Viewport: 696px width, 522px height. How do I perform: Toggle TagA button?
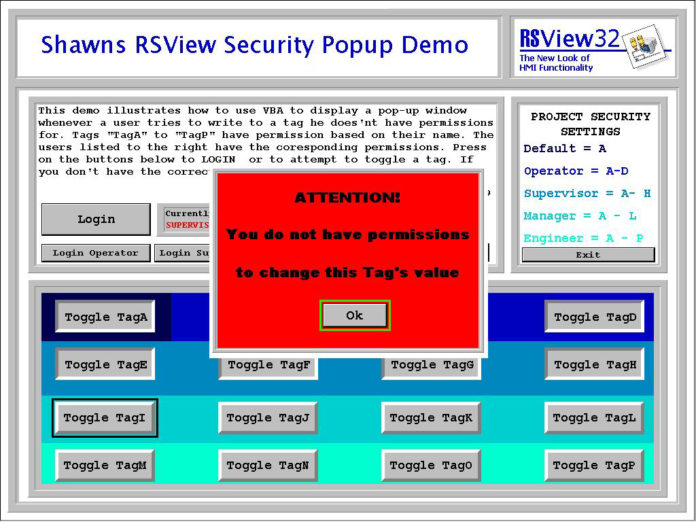[105, 317]
